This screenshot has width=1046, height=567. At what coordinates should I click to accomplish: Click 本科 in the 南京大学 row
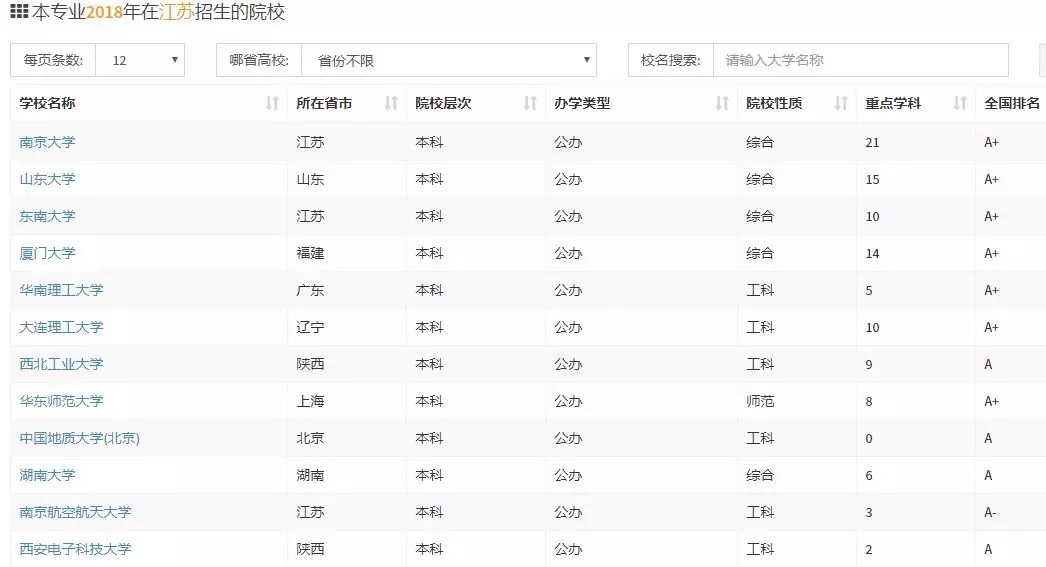pos(429,142)
